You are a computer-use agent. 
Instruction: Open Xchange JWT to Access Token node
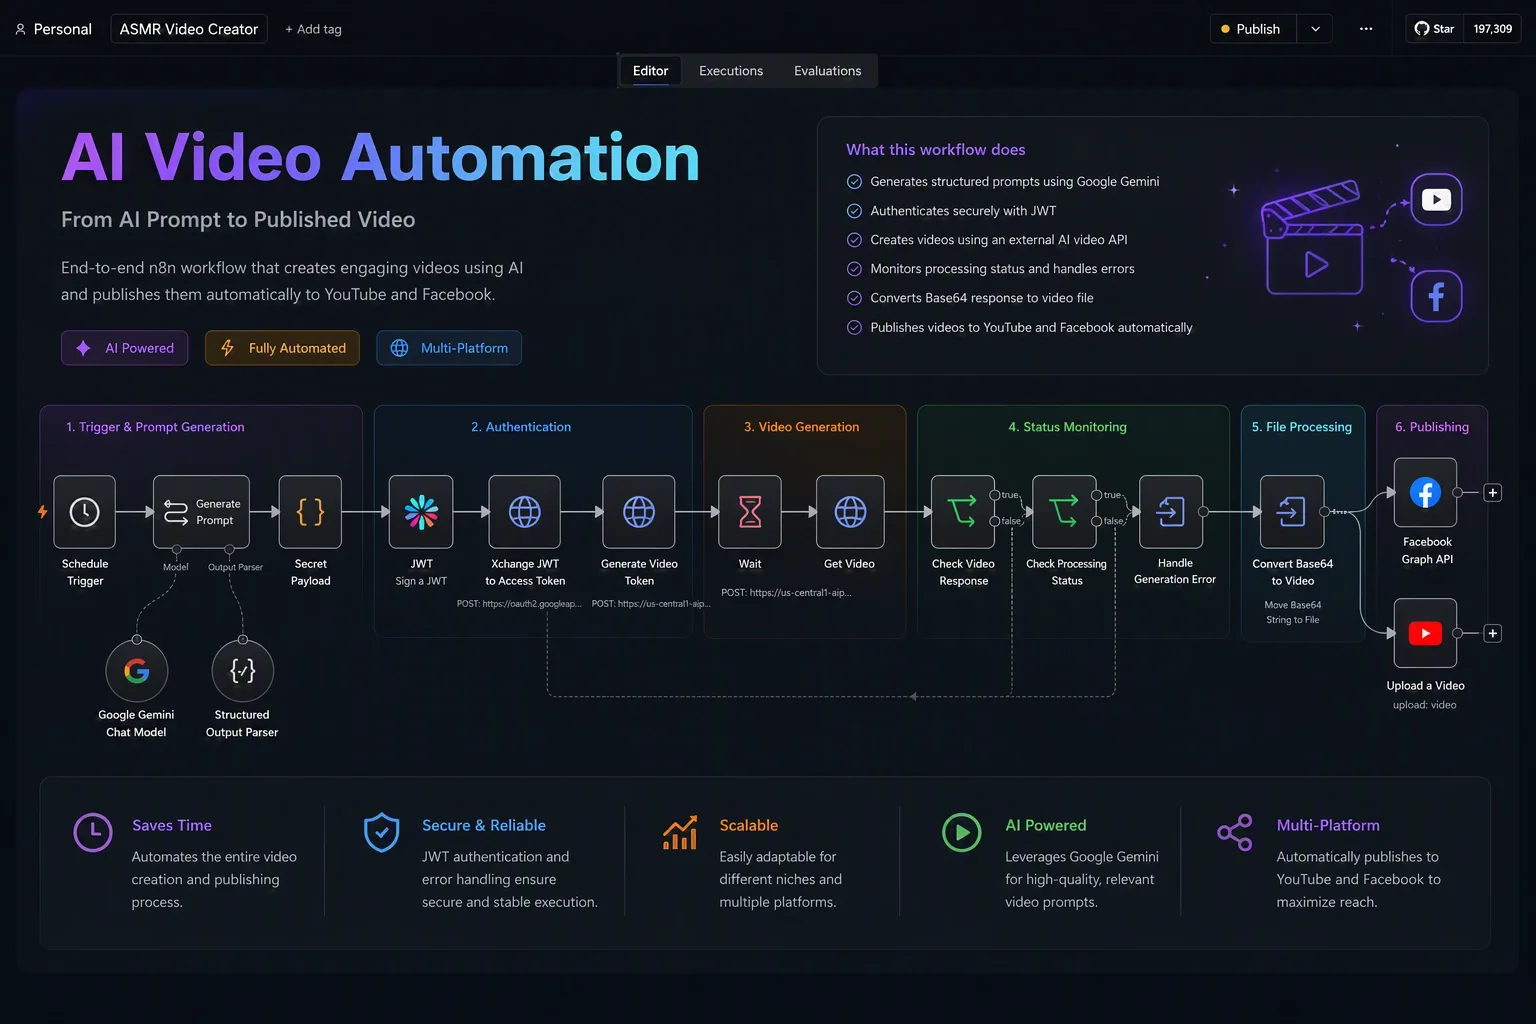[525, 512]
